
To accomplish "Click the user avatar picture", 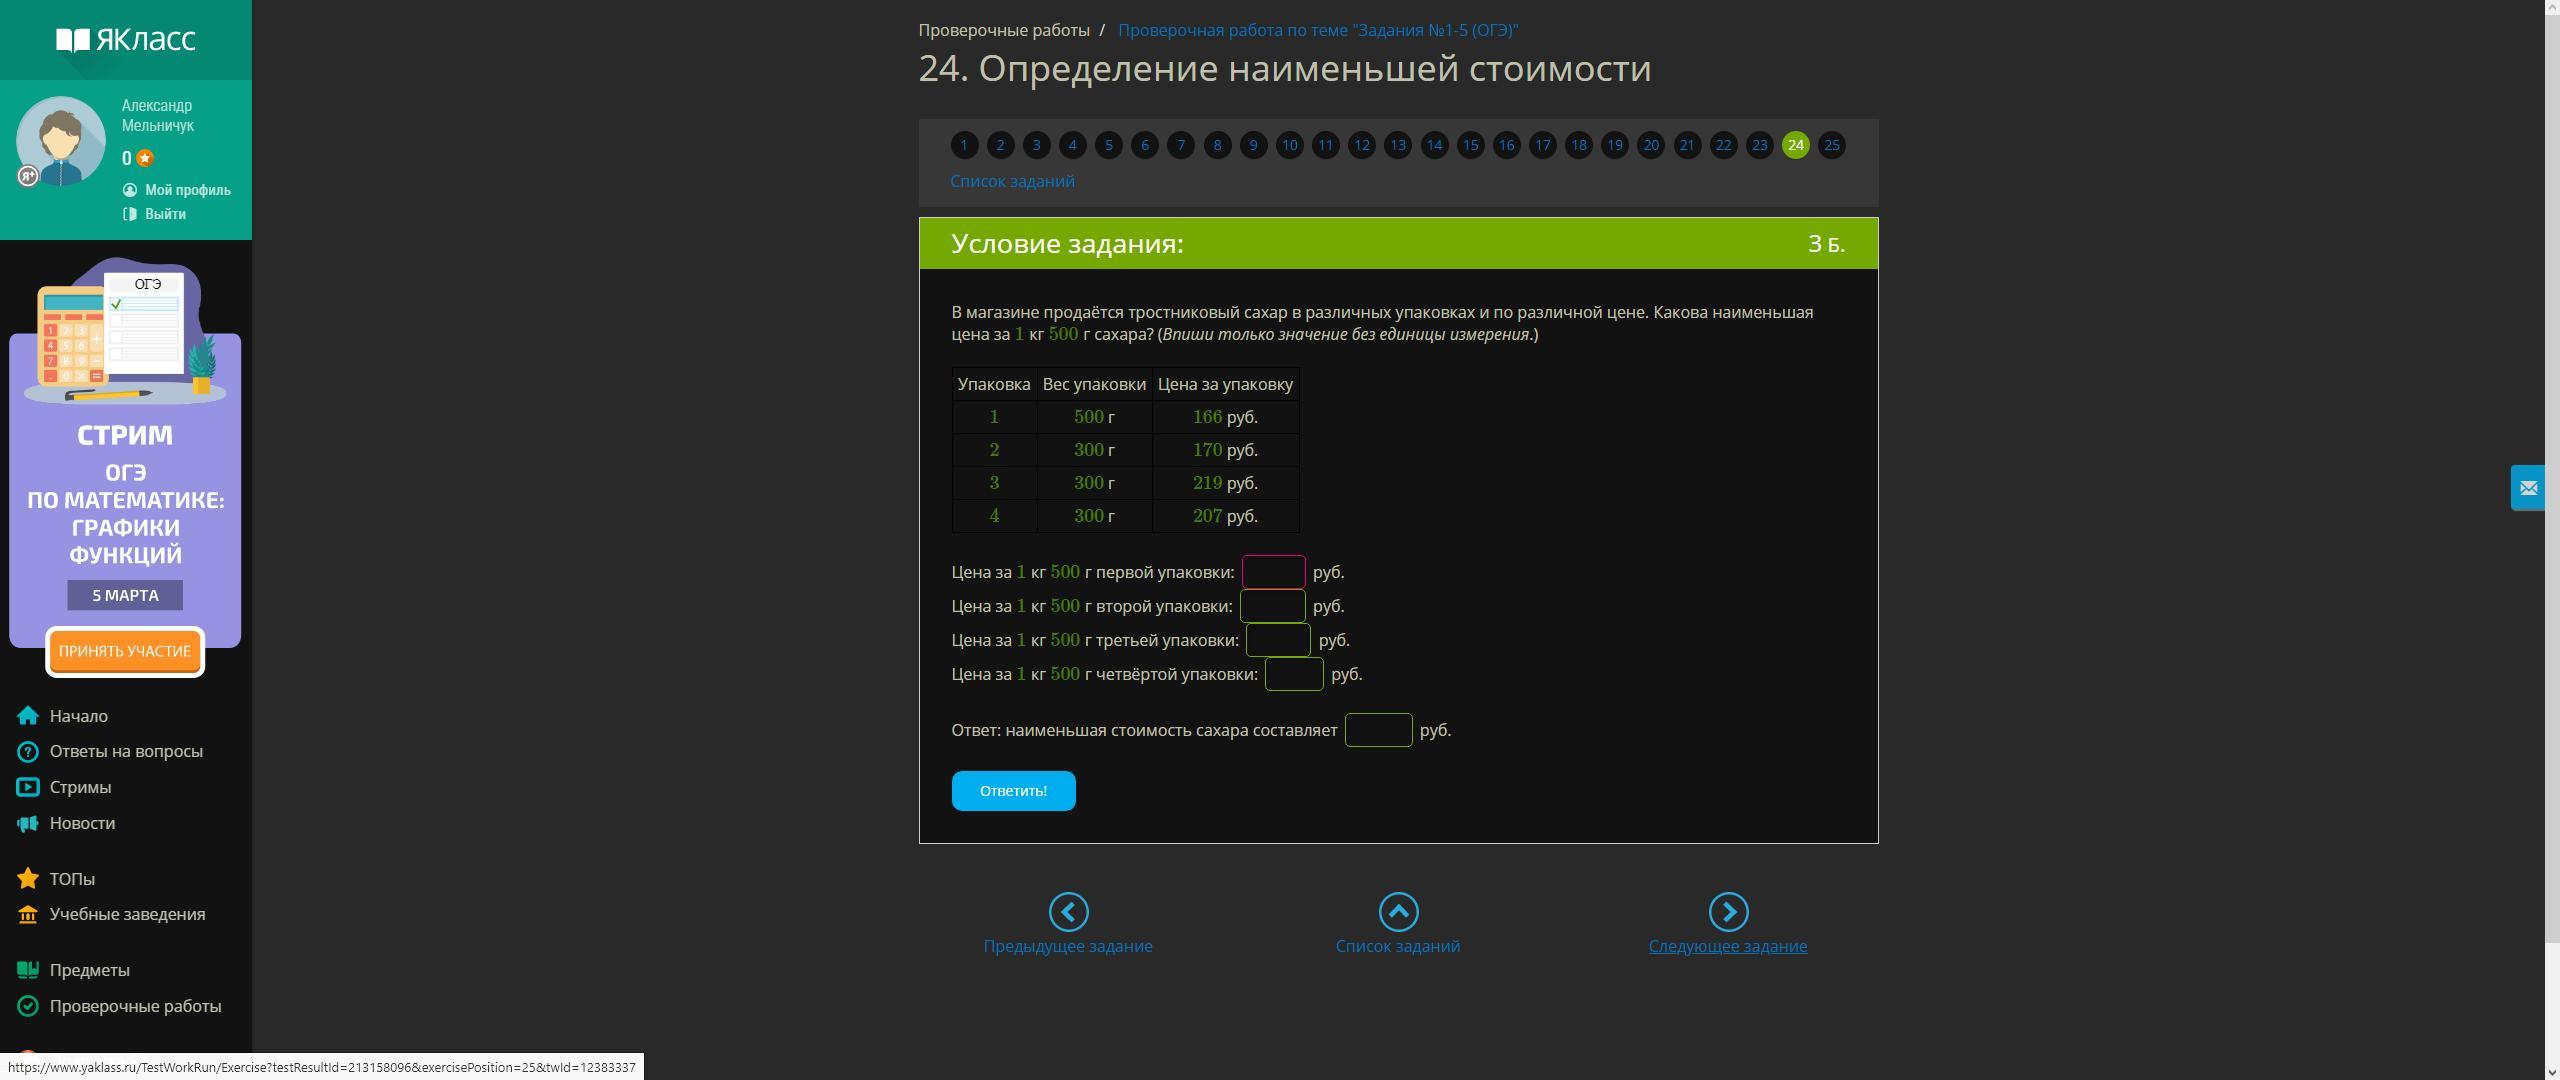I will click(x=61, y=141).
